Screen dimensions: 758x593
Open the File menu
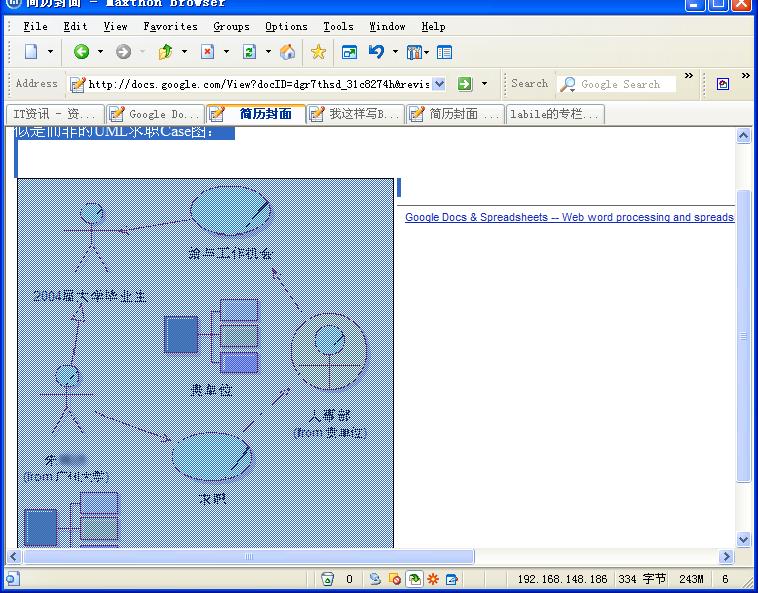tap(35, 26)
